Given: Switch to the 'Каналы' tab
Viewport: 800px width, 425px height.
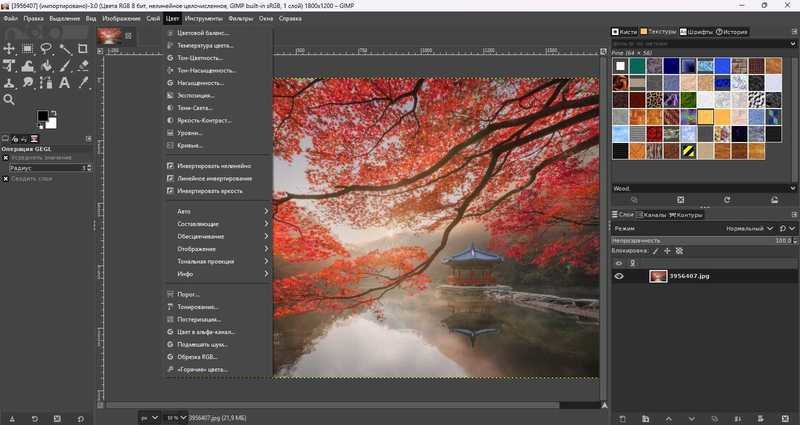Looking at the screenshot, I should (x=654, y=215).
